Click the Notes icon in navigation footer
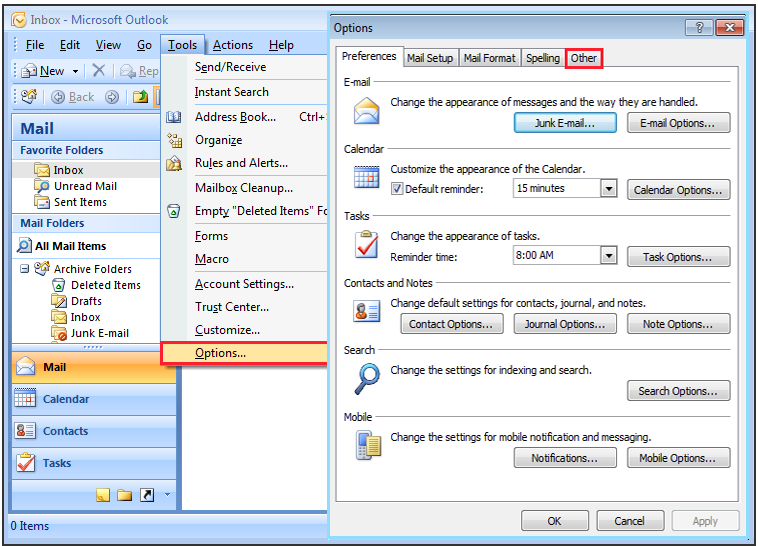 pyautogui.click(x=103, y=495)
